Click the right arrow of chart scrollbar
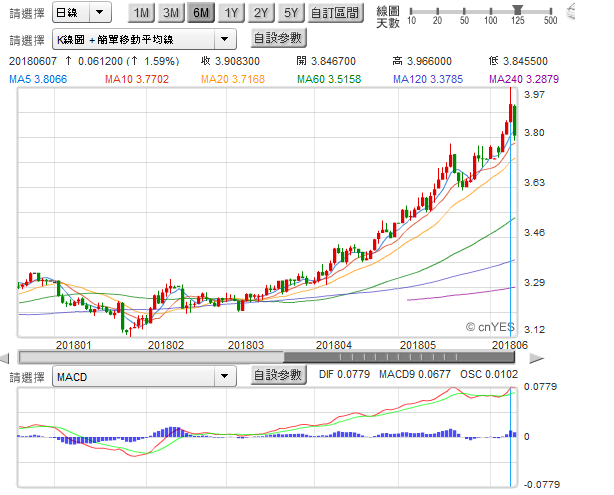This screenshot has height=495, width=614. pos(537,358)
